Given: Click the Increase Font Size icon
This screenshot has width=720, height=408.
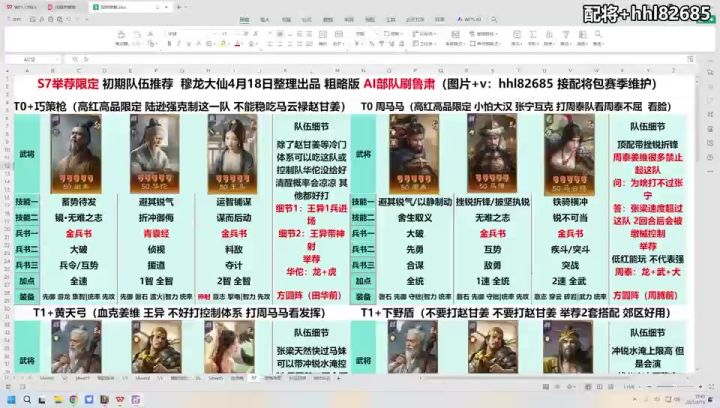Looking at the screenshot, I should point(246,34).
